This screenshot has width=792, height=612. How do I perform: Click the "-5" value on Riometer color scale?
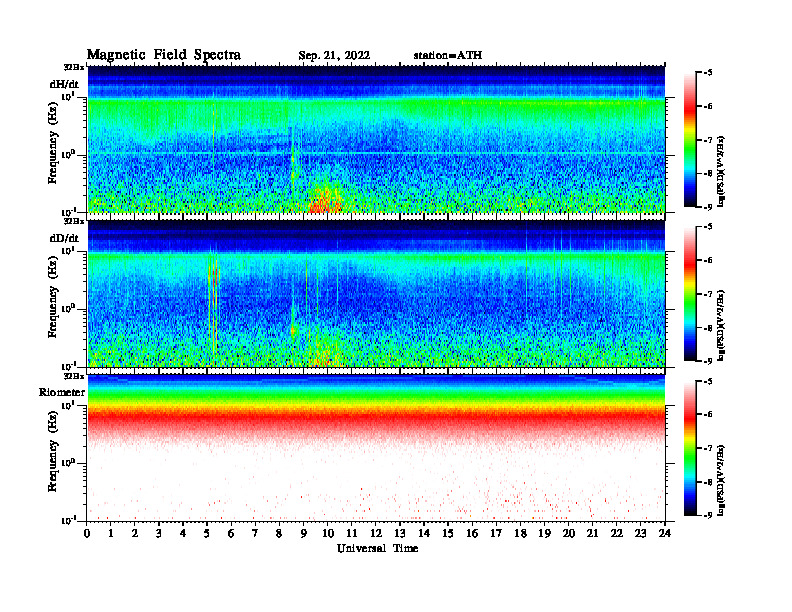708,382
